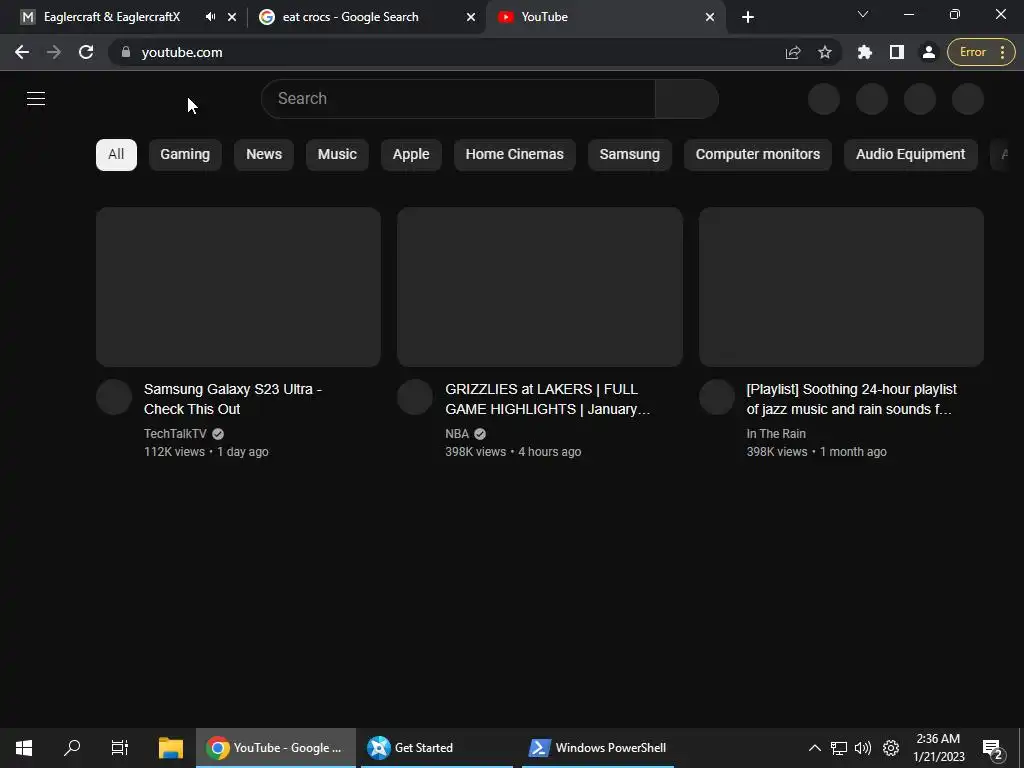Click title Samsung Galaxy S23 Ultra - Check This Out
The image size is (1024, 768).
232,399
